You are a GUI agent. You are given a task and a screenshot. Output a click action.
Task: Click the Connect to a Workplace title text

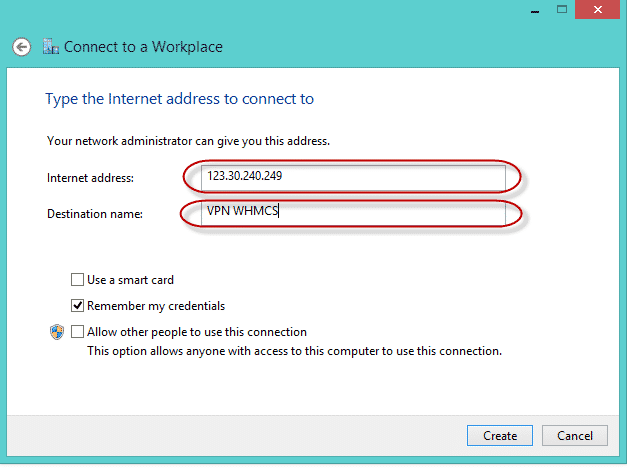pyautogui.click(x=143, y=47)
